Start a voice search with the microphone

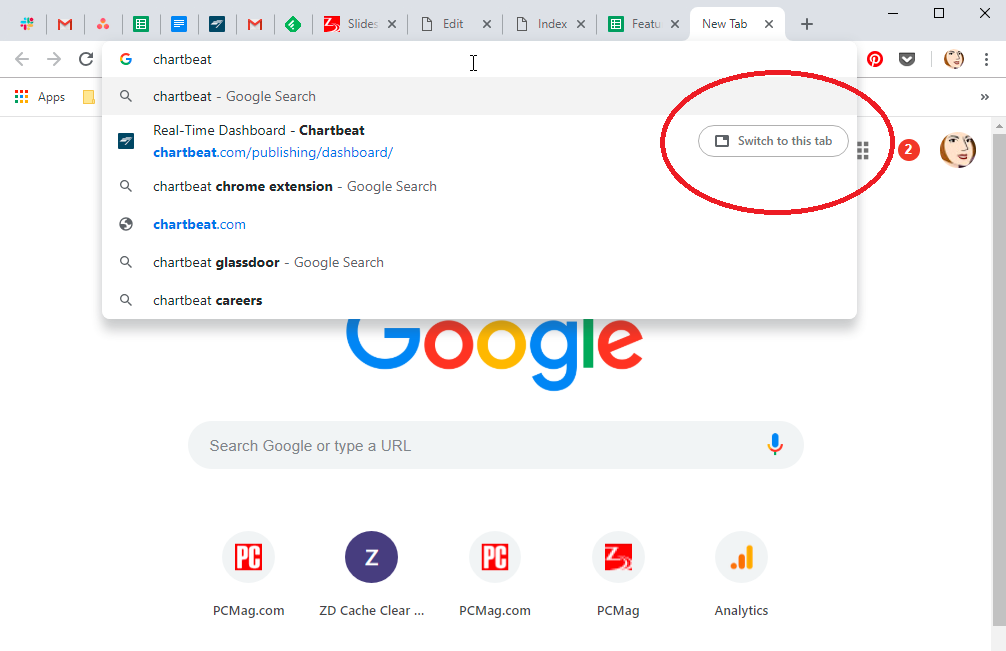[775, 444]
